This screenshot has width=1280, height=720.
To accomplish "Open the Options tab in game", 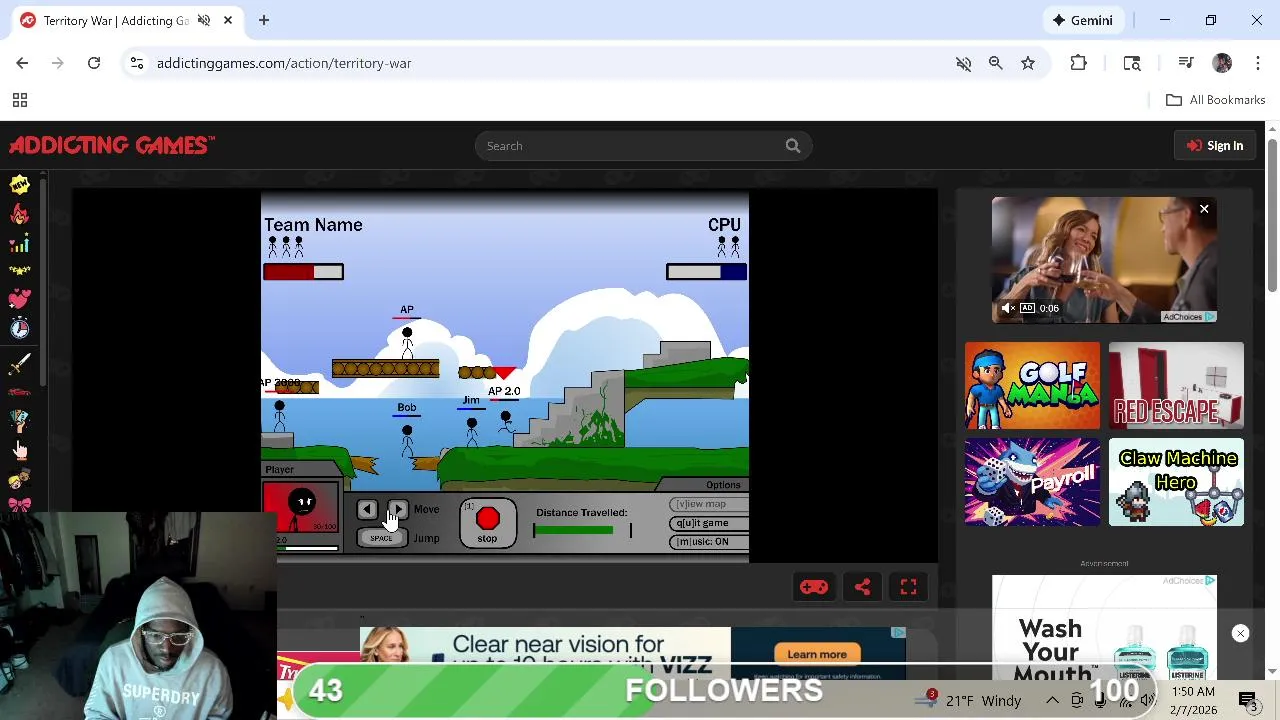I will 723,485.
